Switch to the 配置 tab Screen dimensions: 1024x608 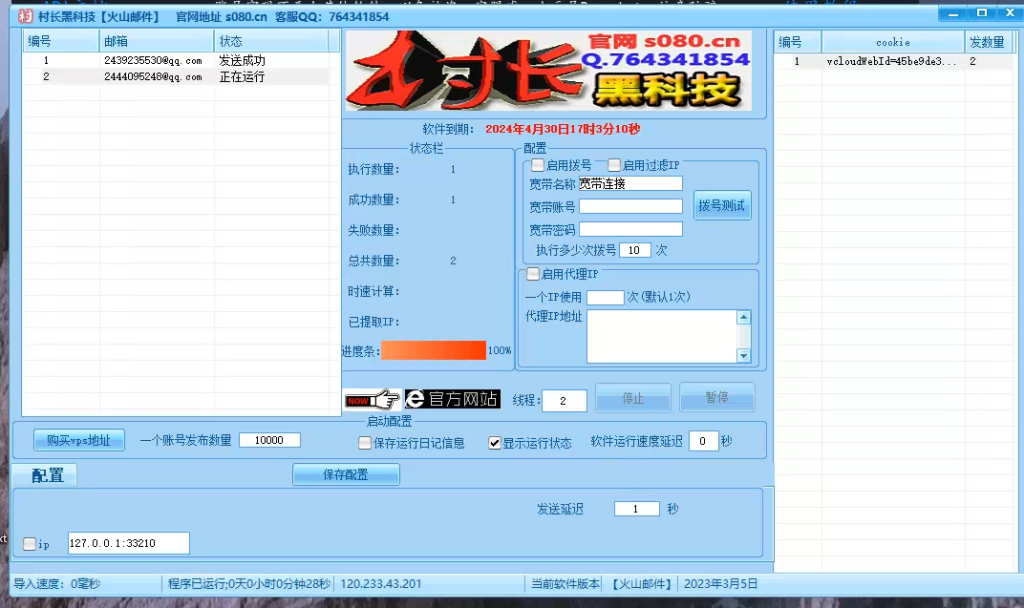[46, 474]
